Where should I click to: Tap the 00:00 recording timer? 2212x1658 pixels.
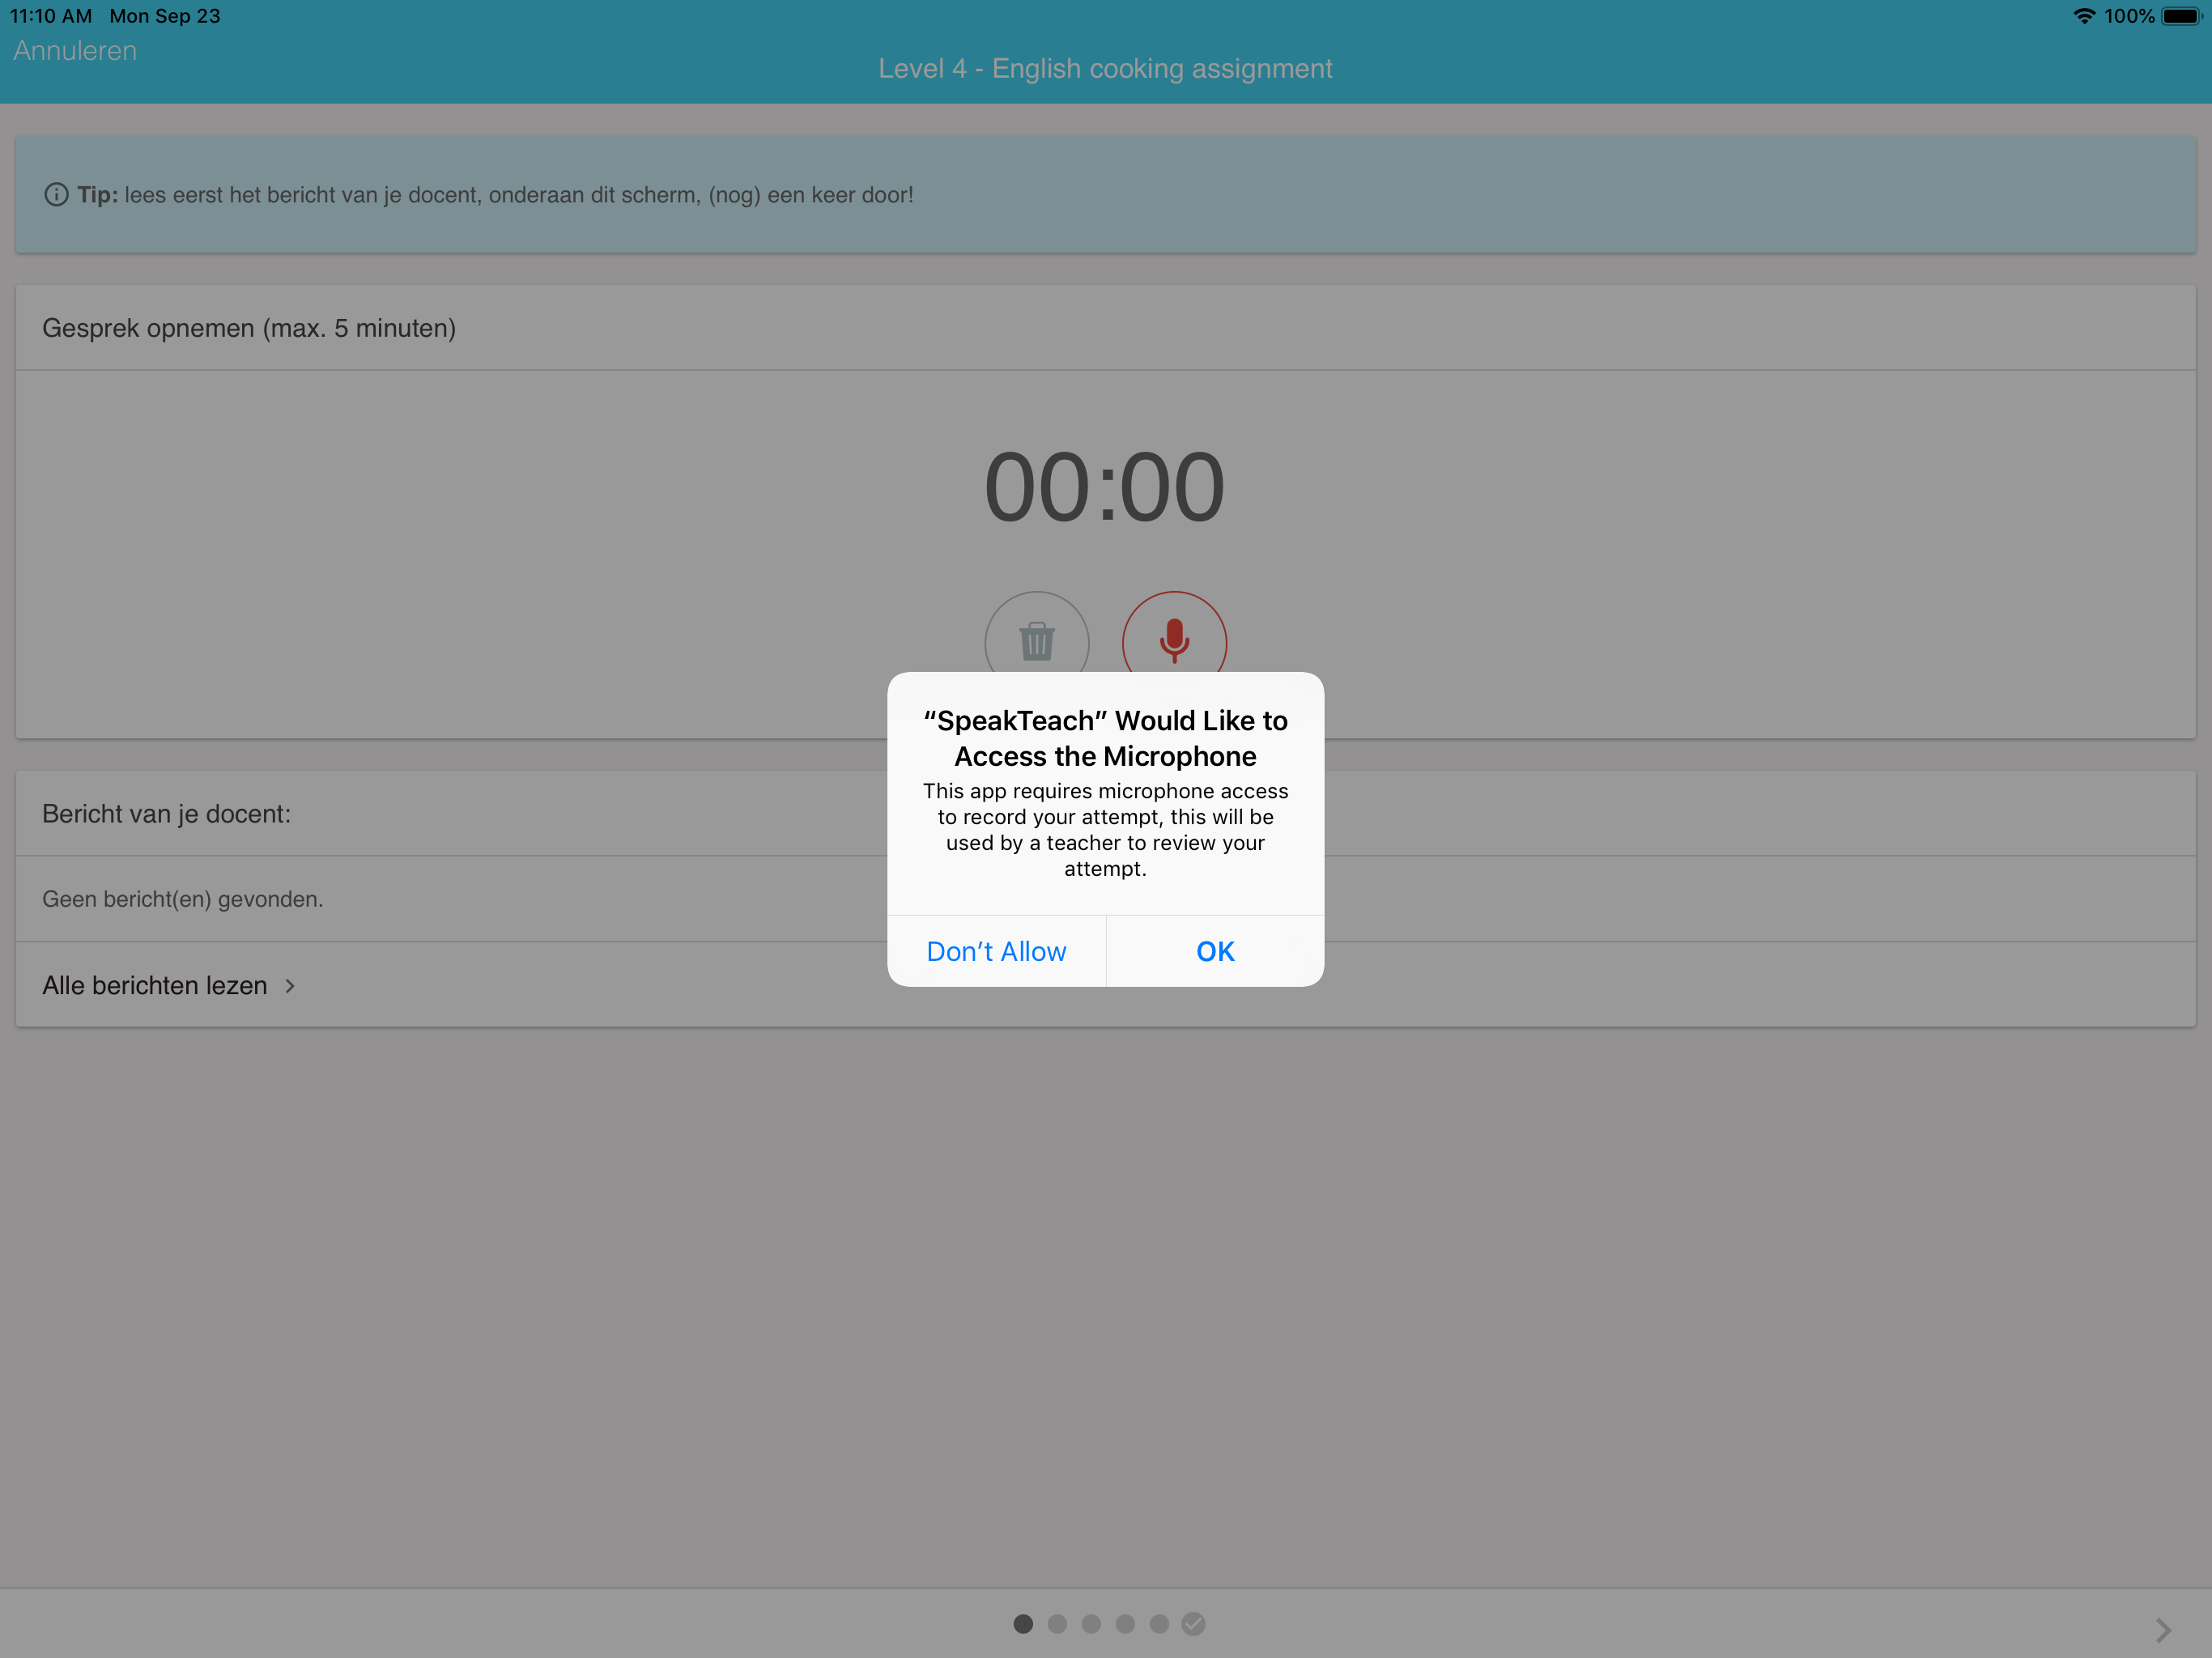tap(1104, 488)
